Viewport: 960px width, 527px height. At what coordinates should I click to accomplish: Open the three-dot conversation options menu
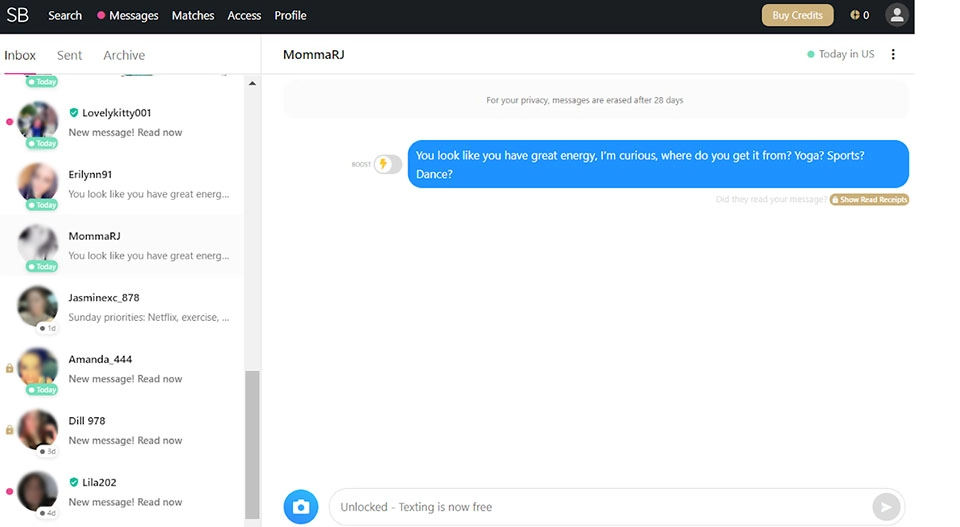[893, 54]
